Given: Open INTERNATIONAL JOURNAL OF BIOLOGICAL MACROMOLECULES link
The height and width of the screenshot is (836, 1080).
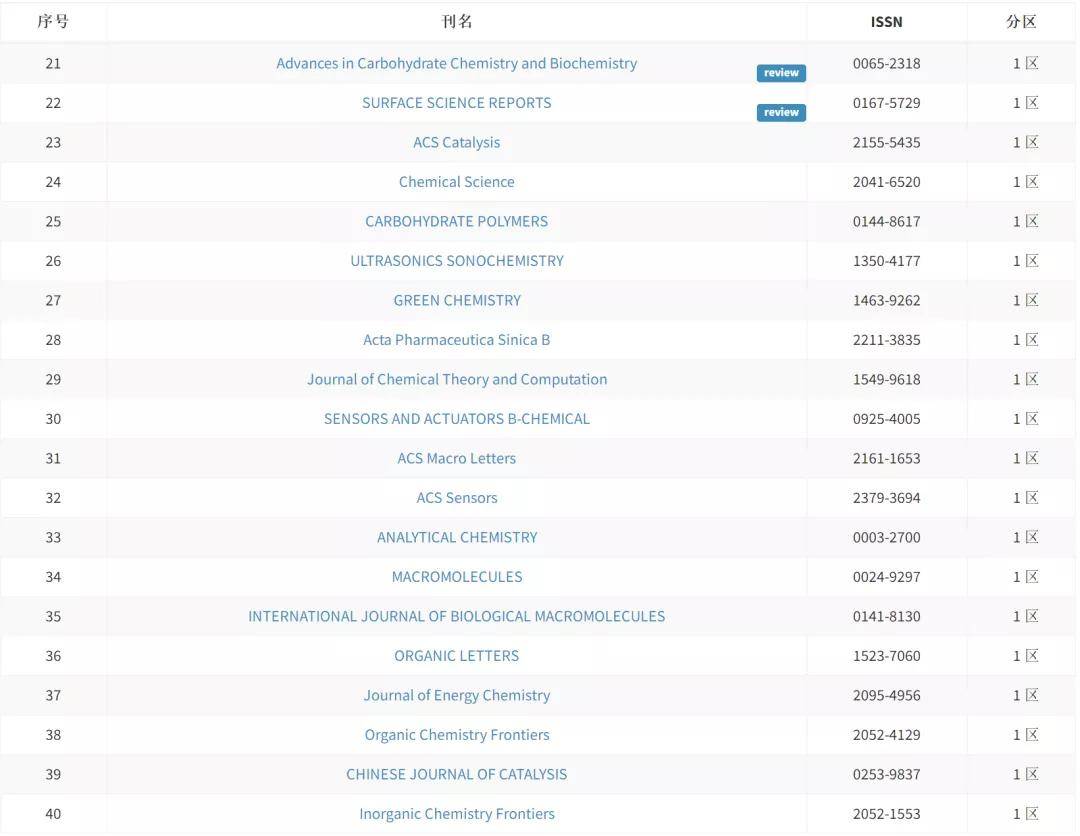Looking at the screenshot, I should click(456, 616).
